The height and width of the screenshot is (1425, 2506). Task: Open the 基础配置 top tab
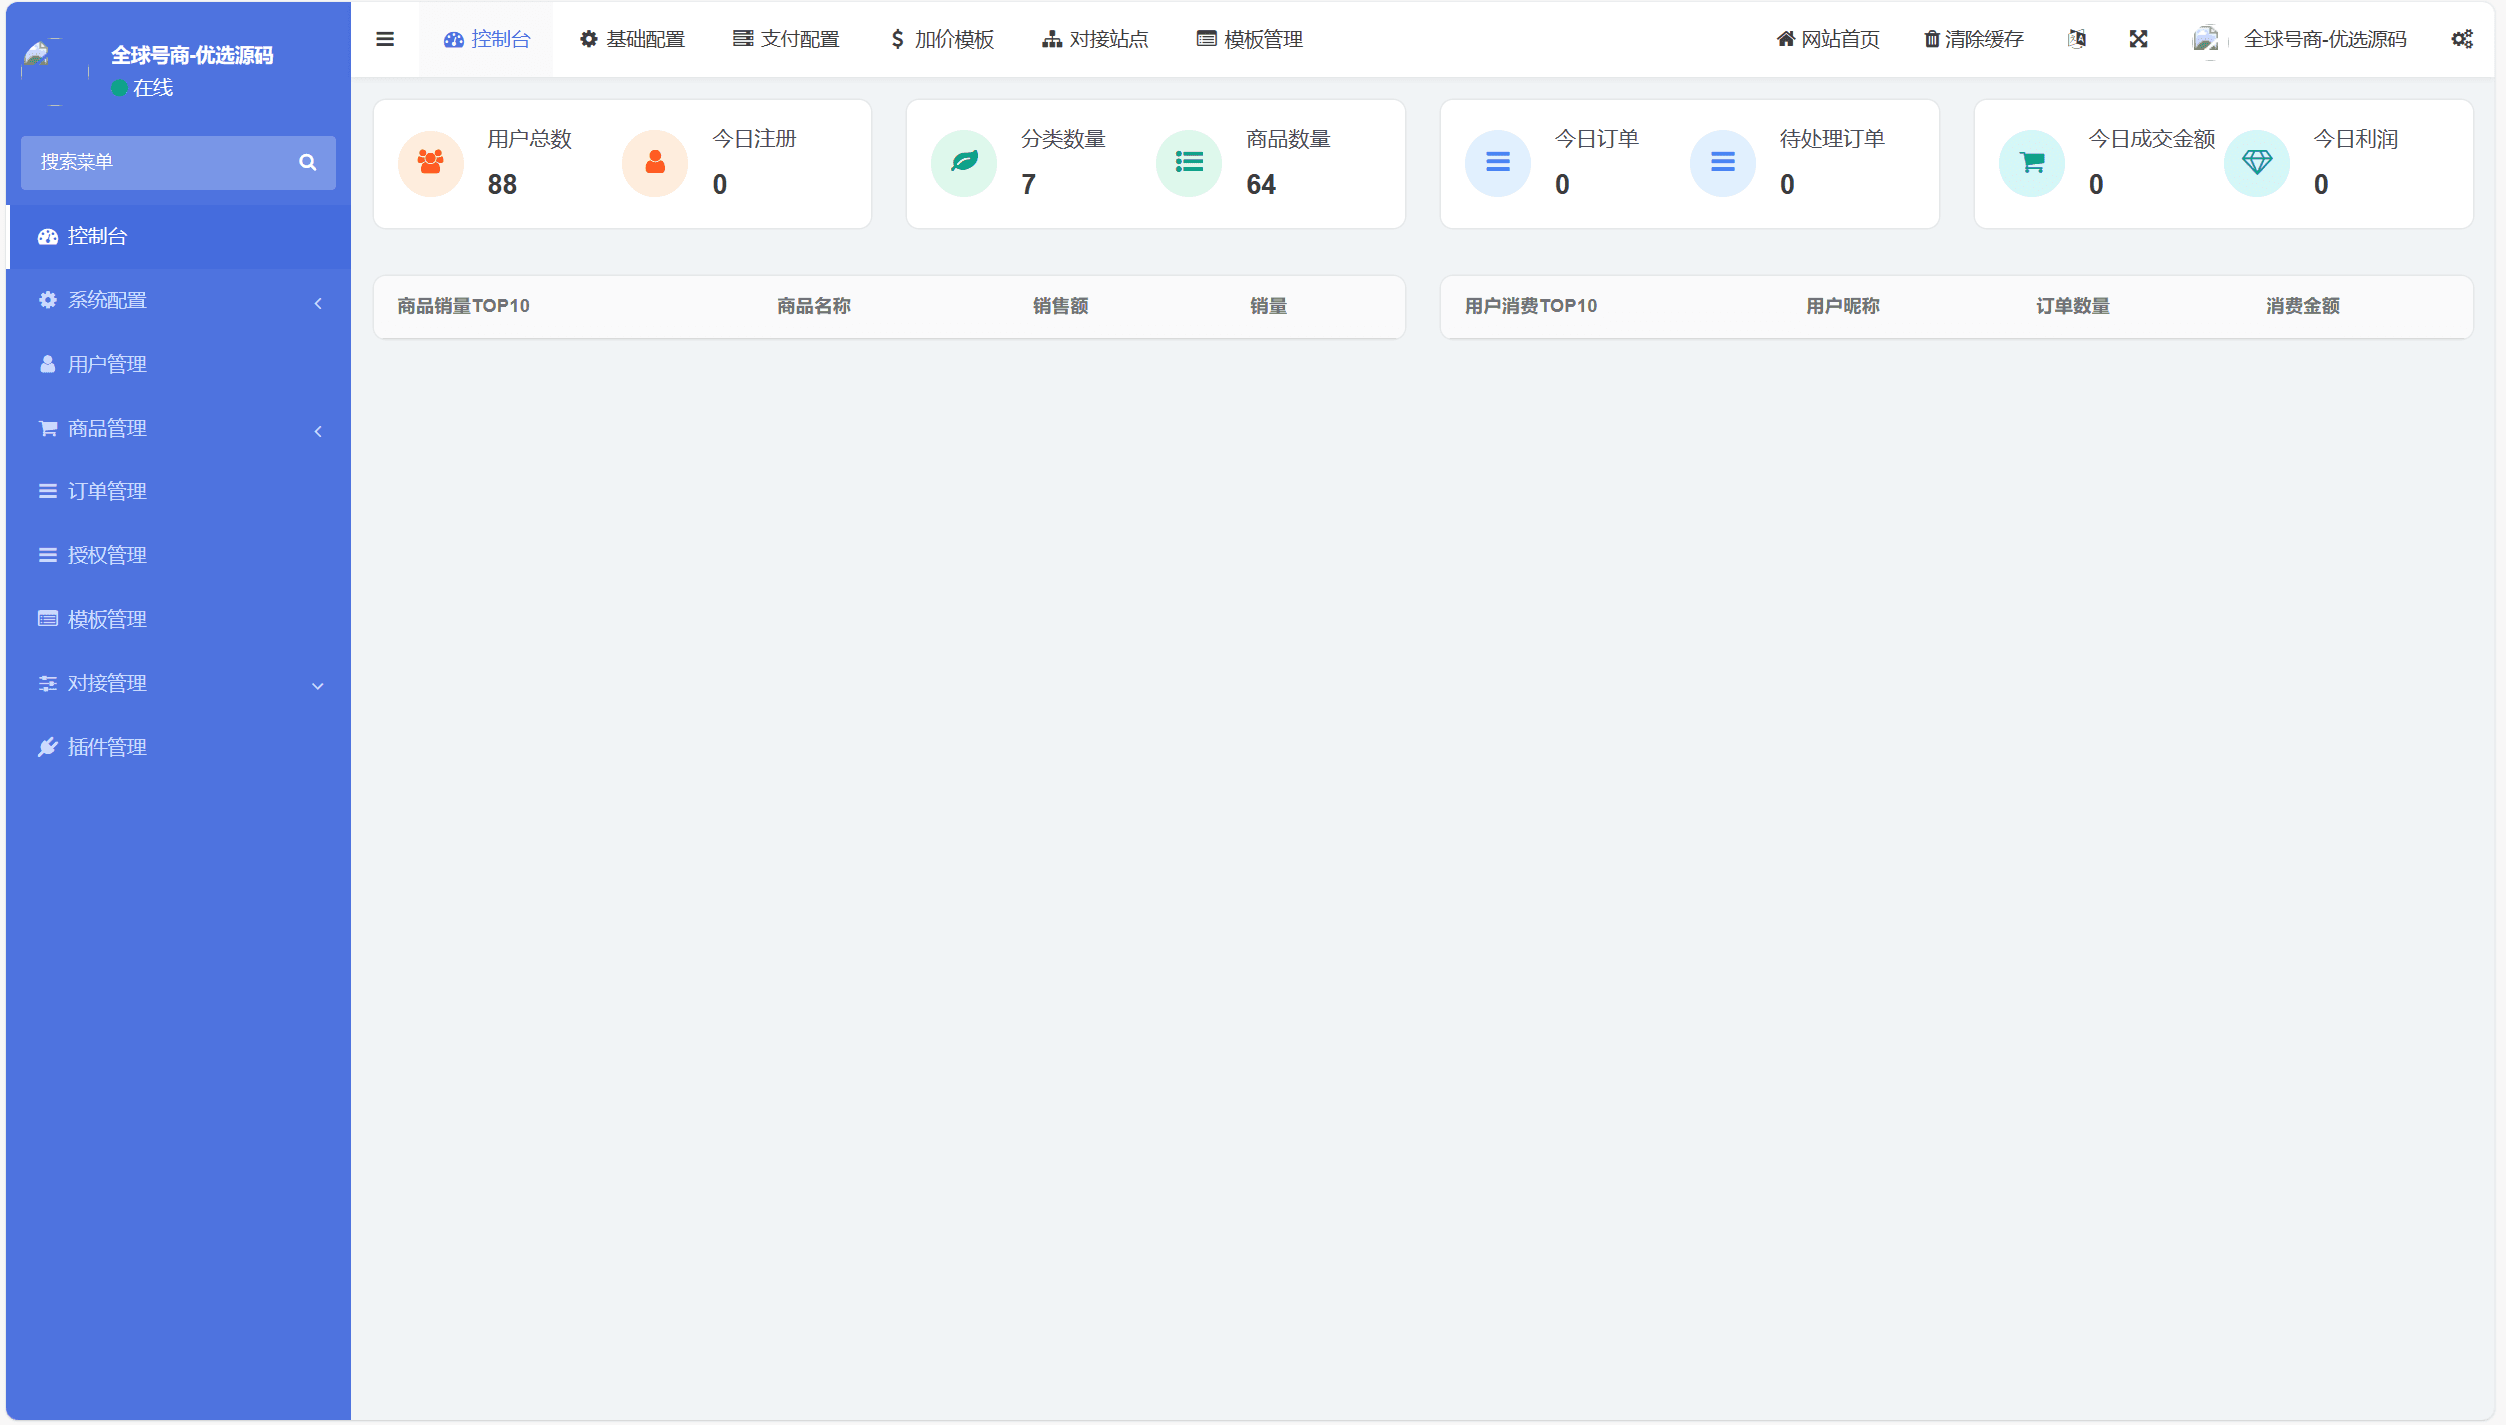tap(633, 39)
